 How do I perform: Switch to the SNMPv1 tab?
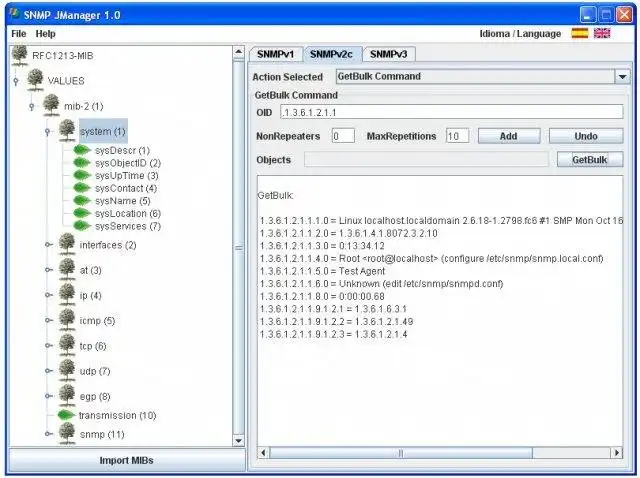[x=276, y=54]
